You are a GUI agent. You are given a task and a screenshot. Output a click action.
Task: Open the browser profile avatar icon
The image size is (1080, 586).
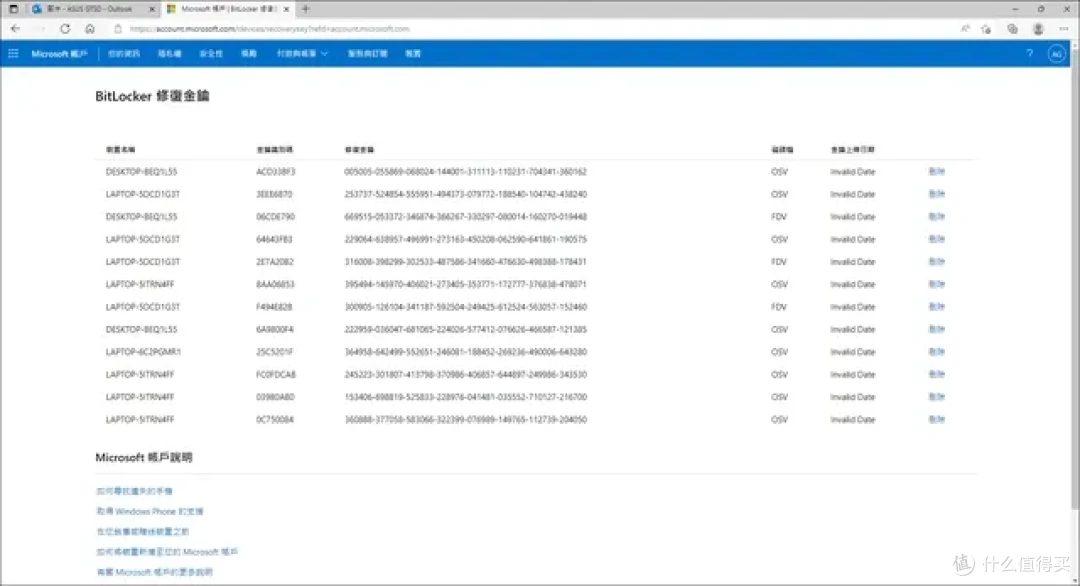(x=1038, y=29)
